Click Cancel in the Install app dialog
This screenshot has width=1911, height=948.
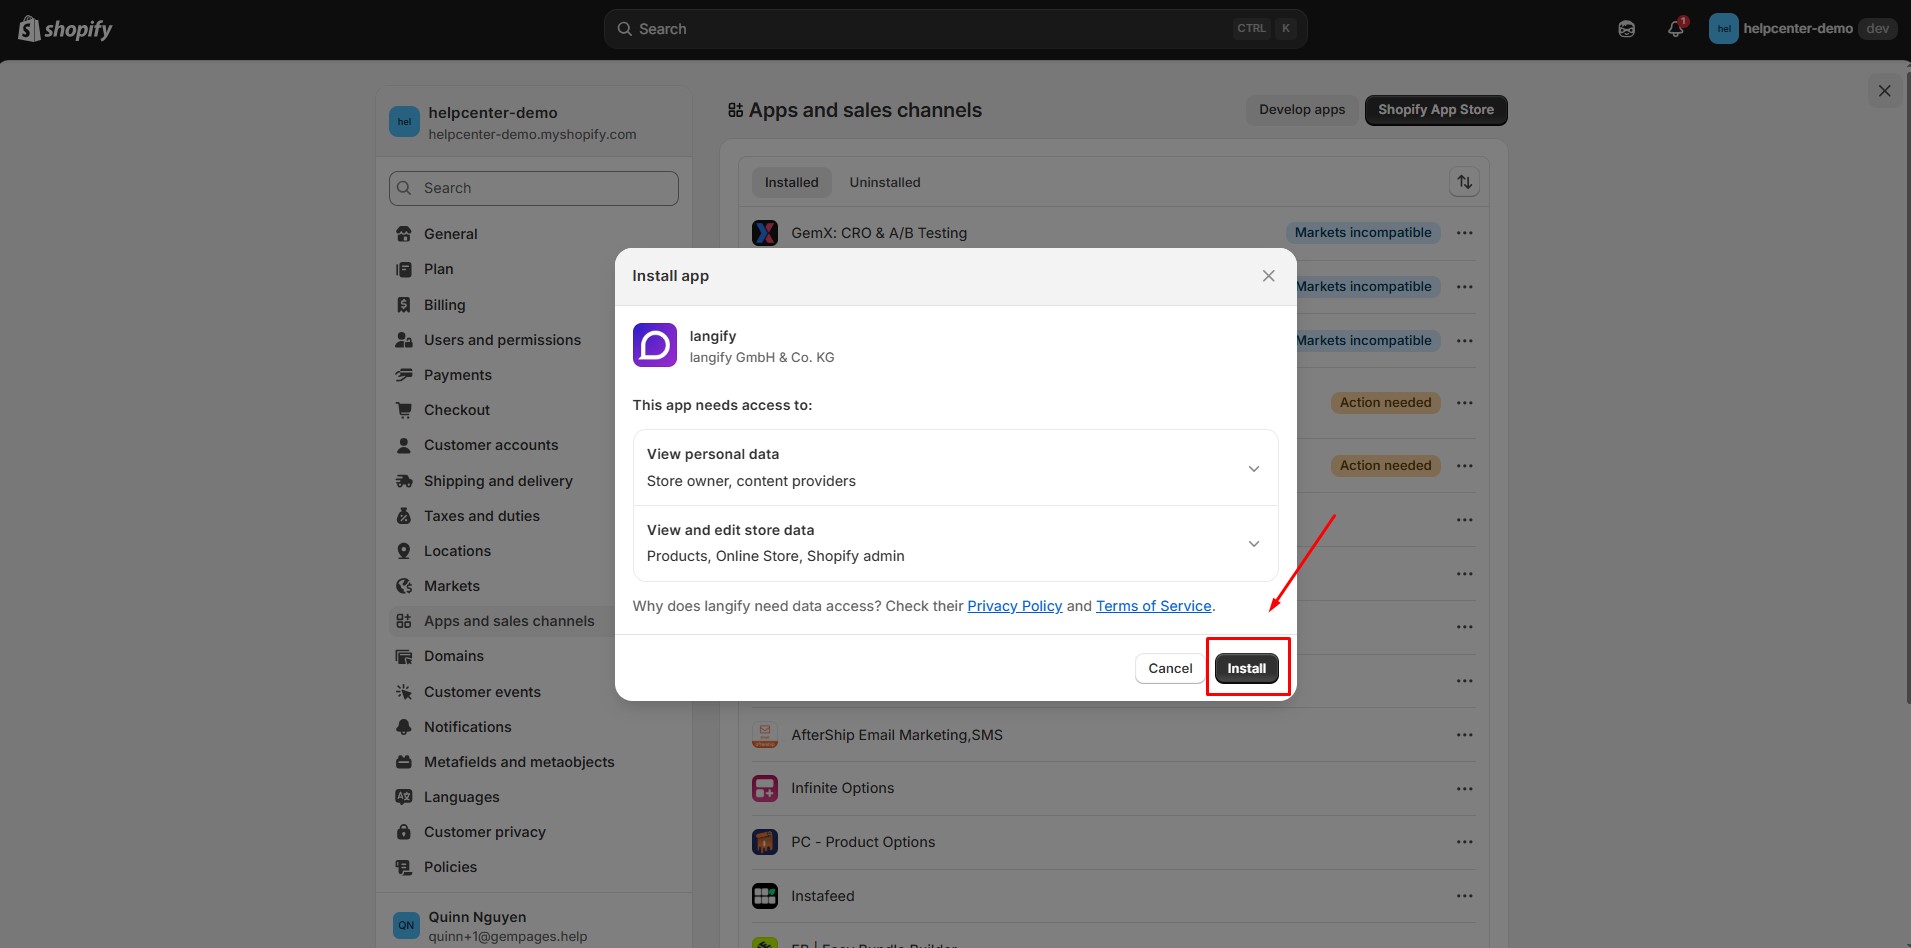1169,667
